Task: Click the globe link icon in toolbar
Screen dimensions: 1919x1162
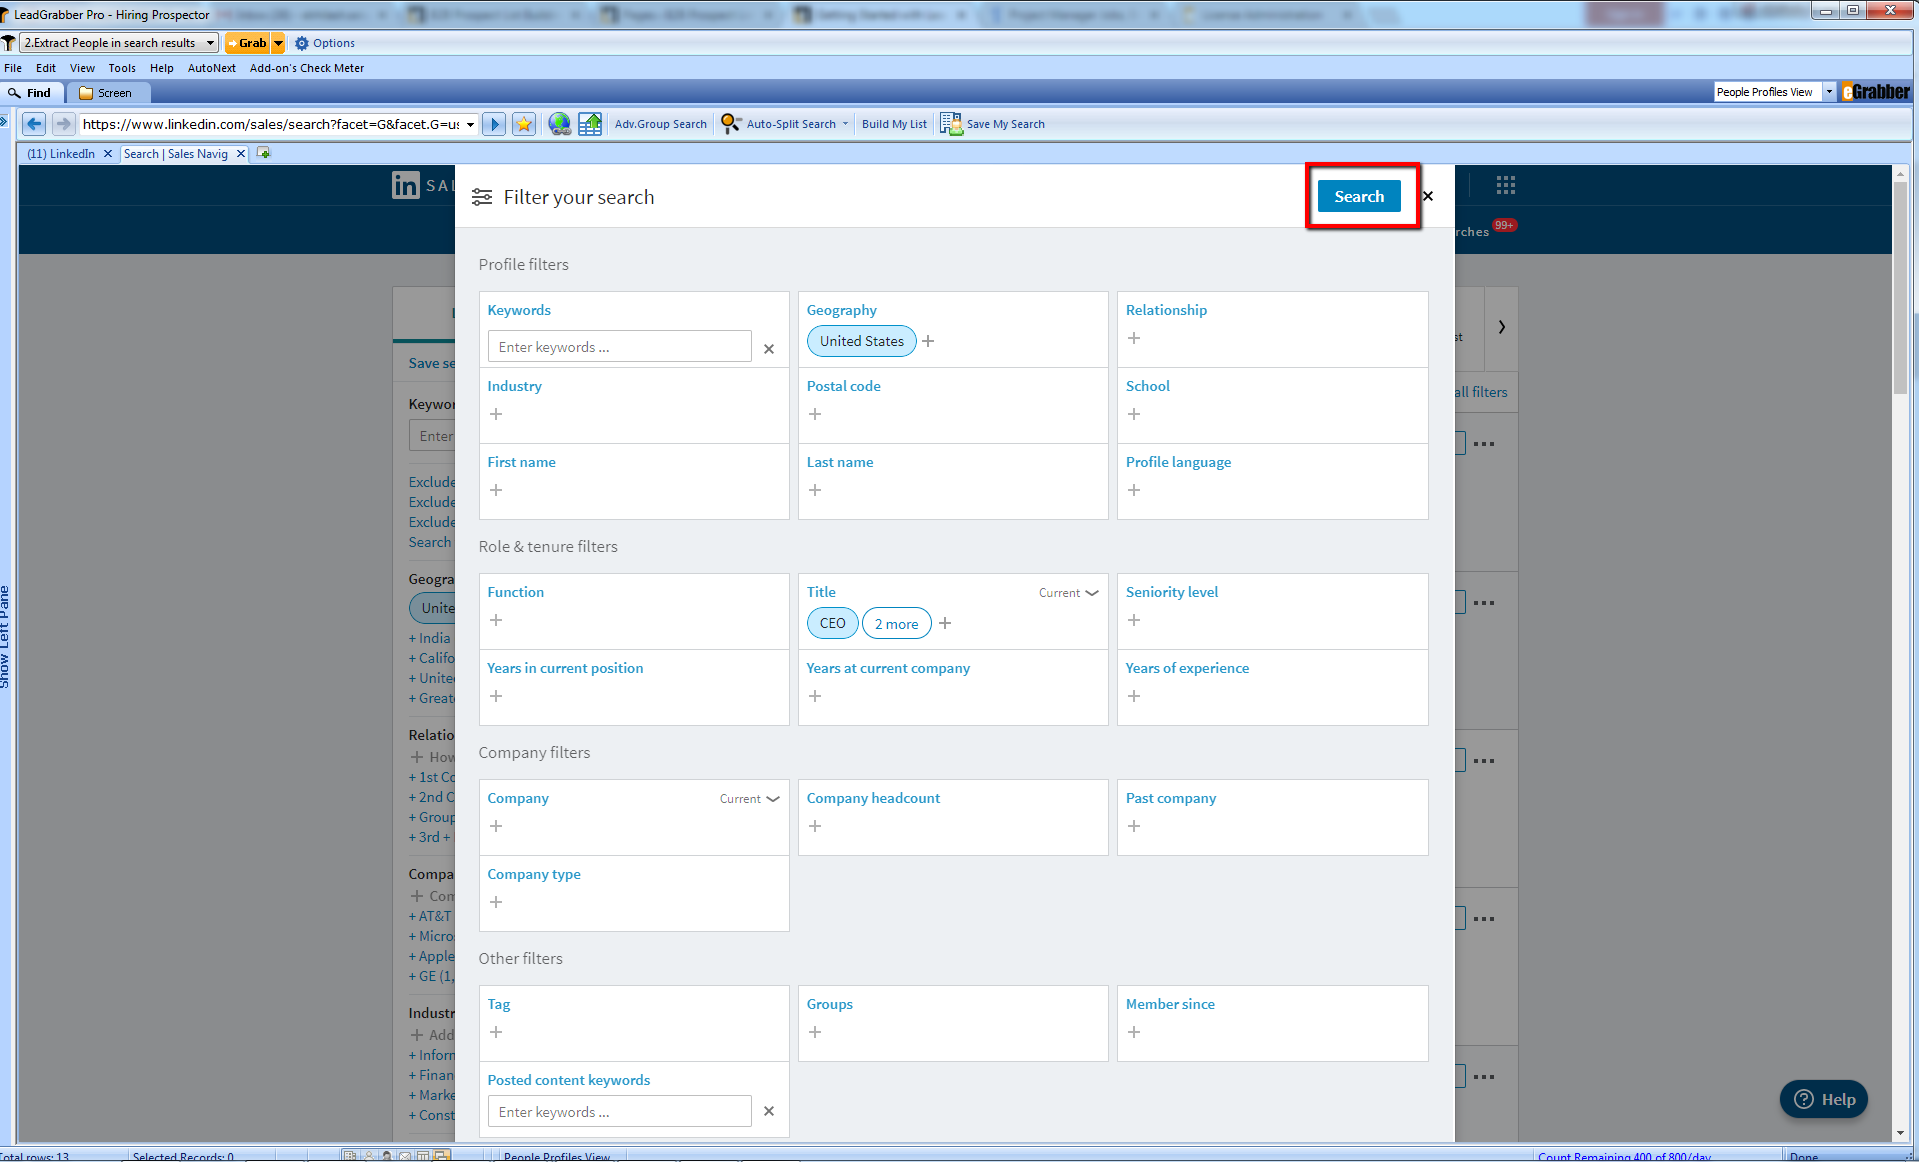Action: pyautogui.click(x=559, y=124)
